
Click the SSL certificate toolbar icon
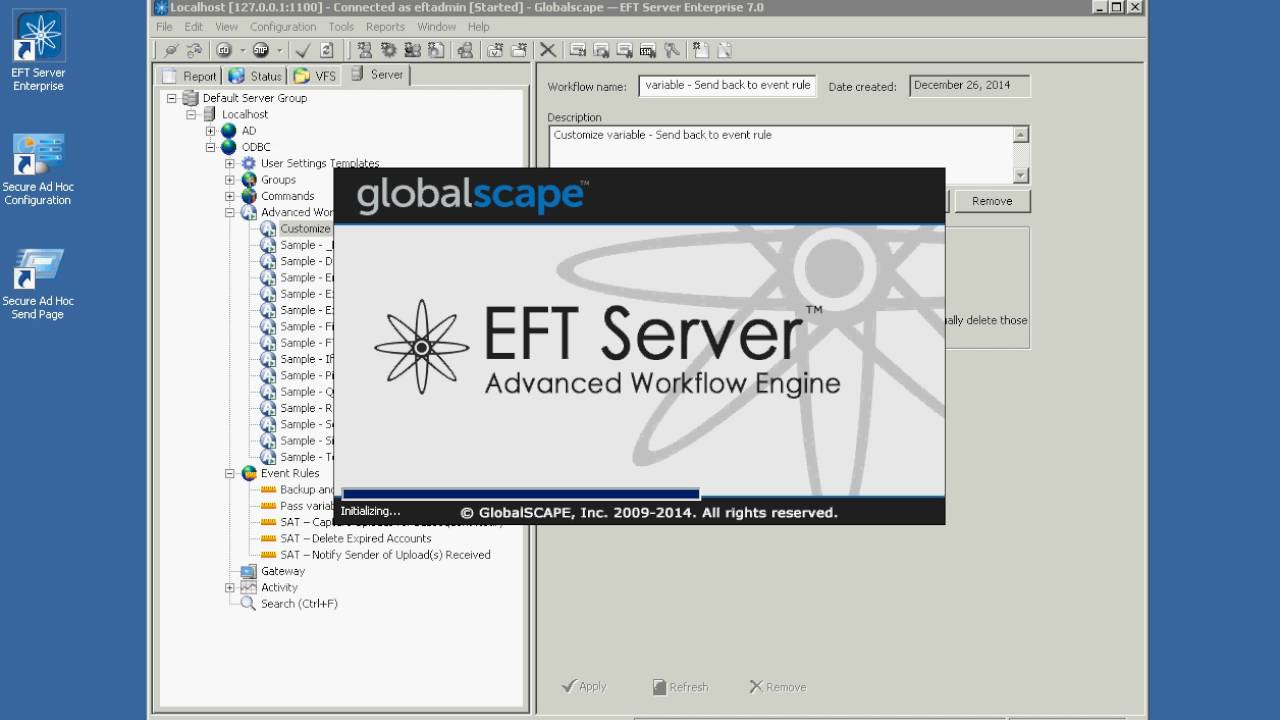(x=648, y=50)
